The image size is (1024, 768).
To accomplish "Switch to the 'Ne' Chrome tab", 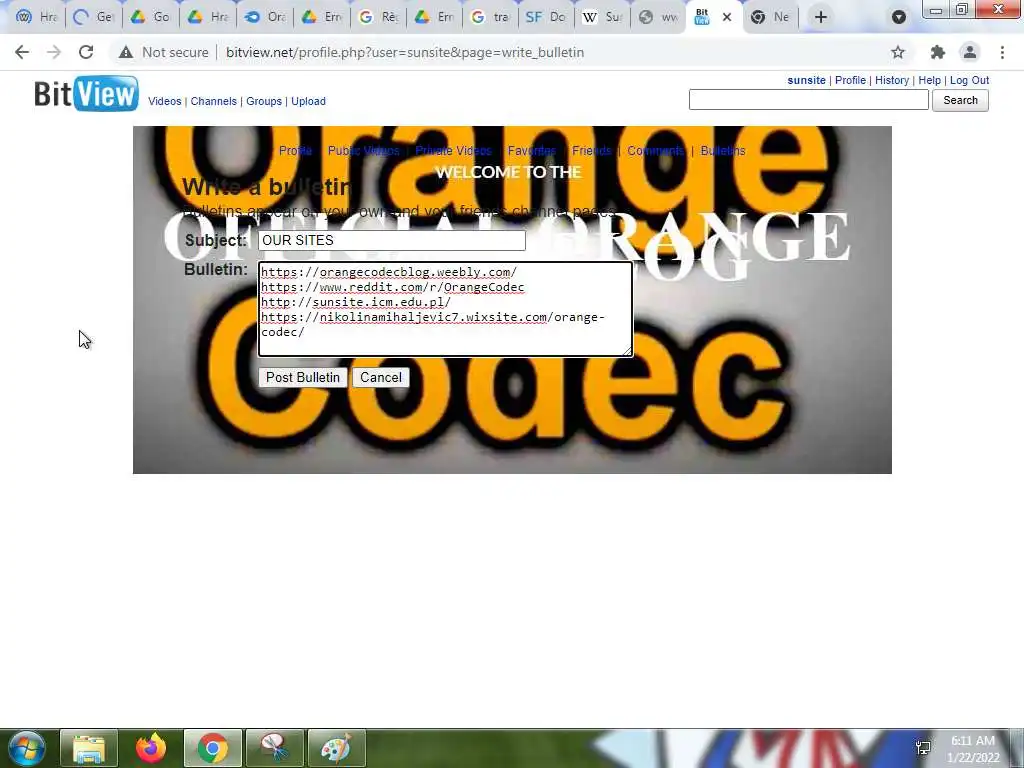I will (771, 18).
